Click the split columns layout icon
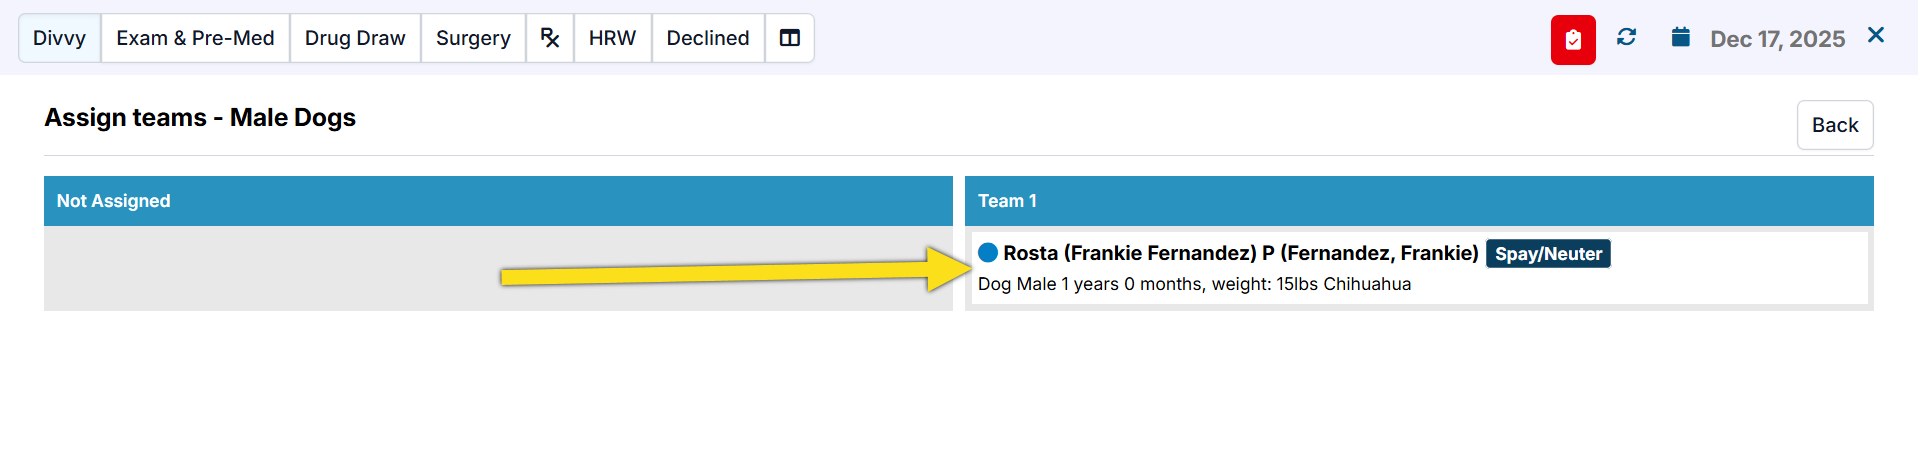Image resolution: width=1918 pixels, height=474 pixels. pos(790,38)
